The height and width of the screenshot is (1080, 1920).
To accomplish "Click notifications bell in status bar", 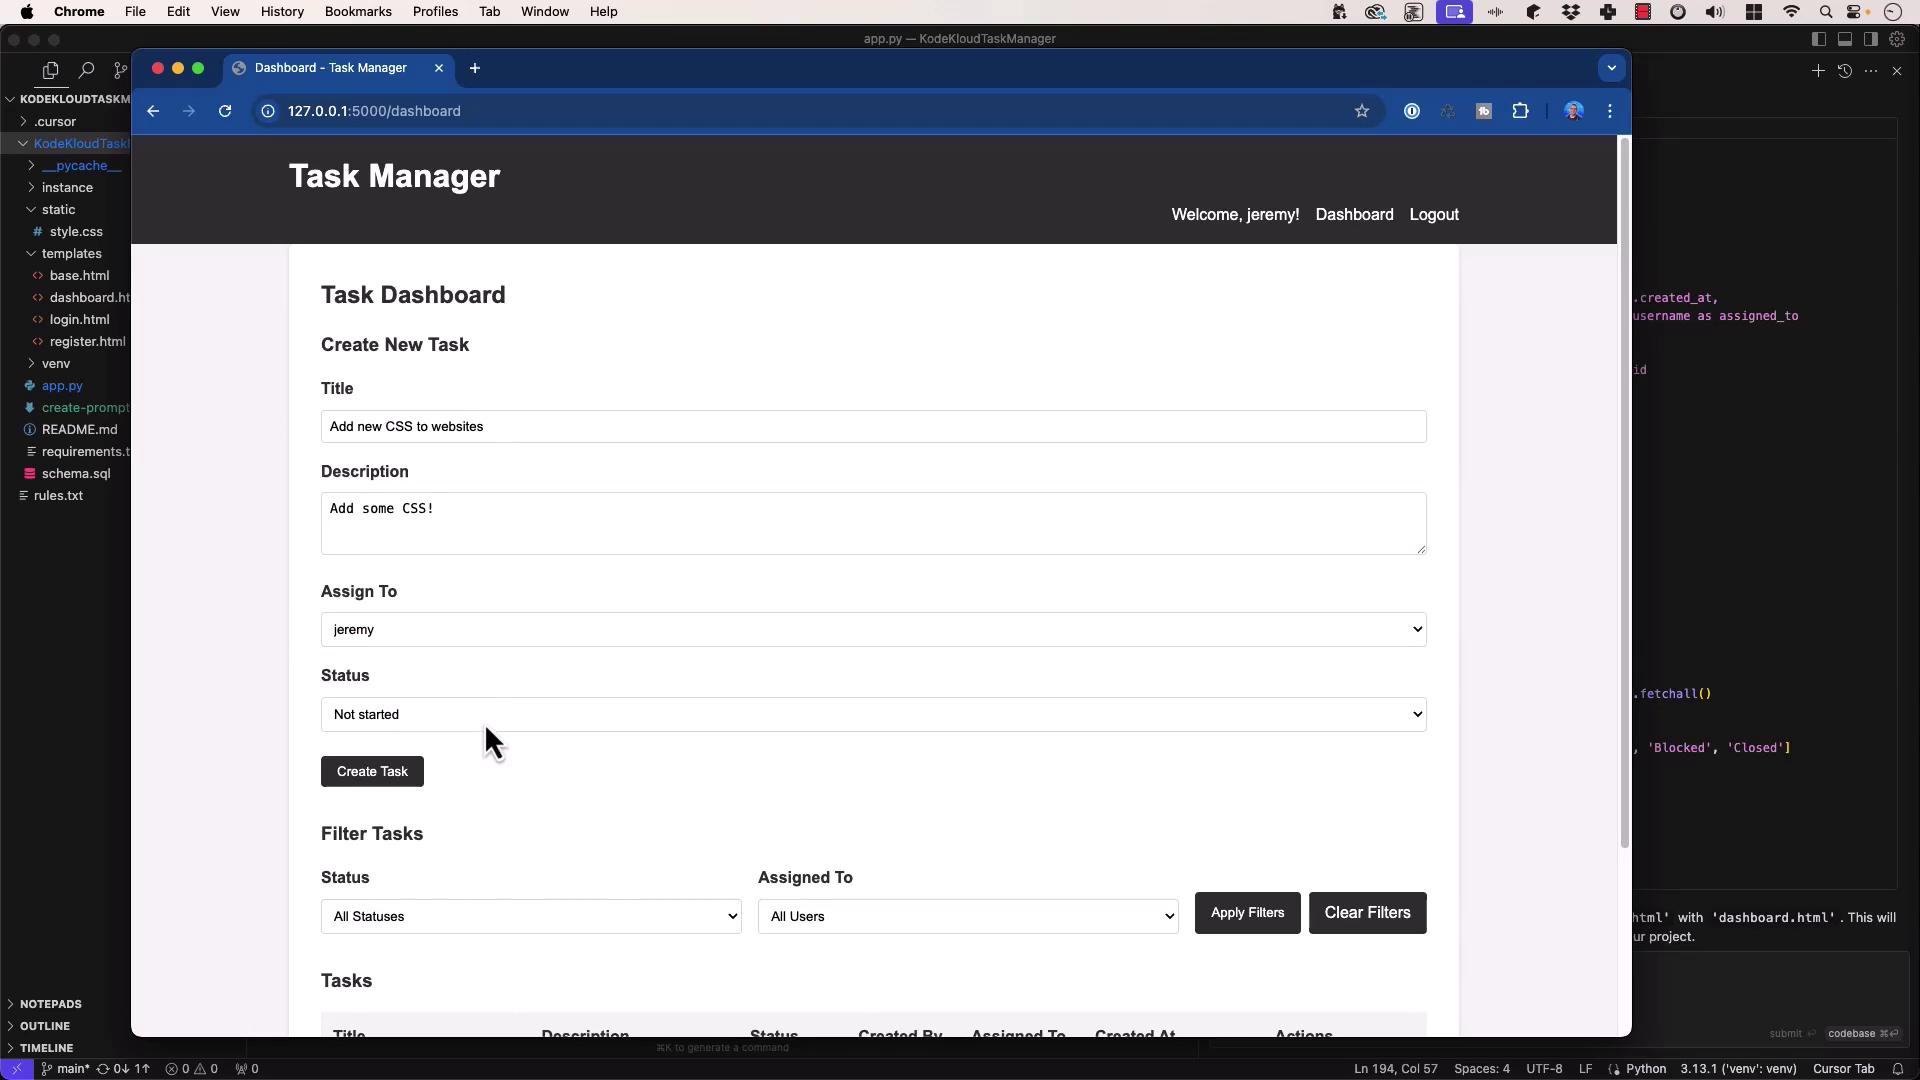I will 1897,1068.
